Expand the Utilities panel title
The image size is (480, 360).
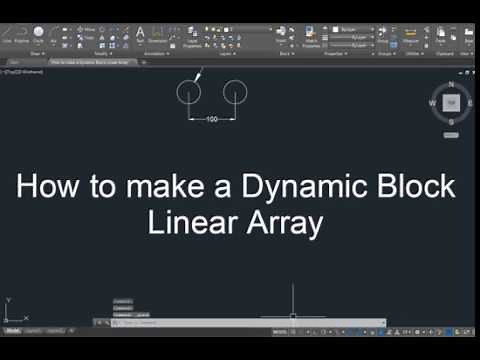click(x=414, y=53)
